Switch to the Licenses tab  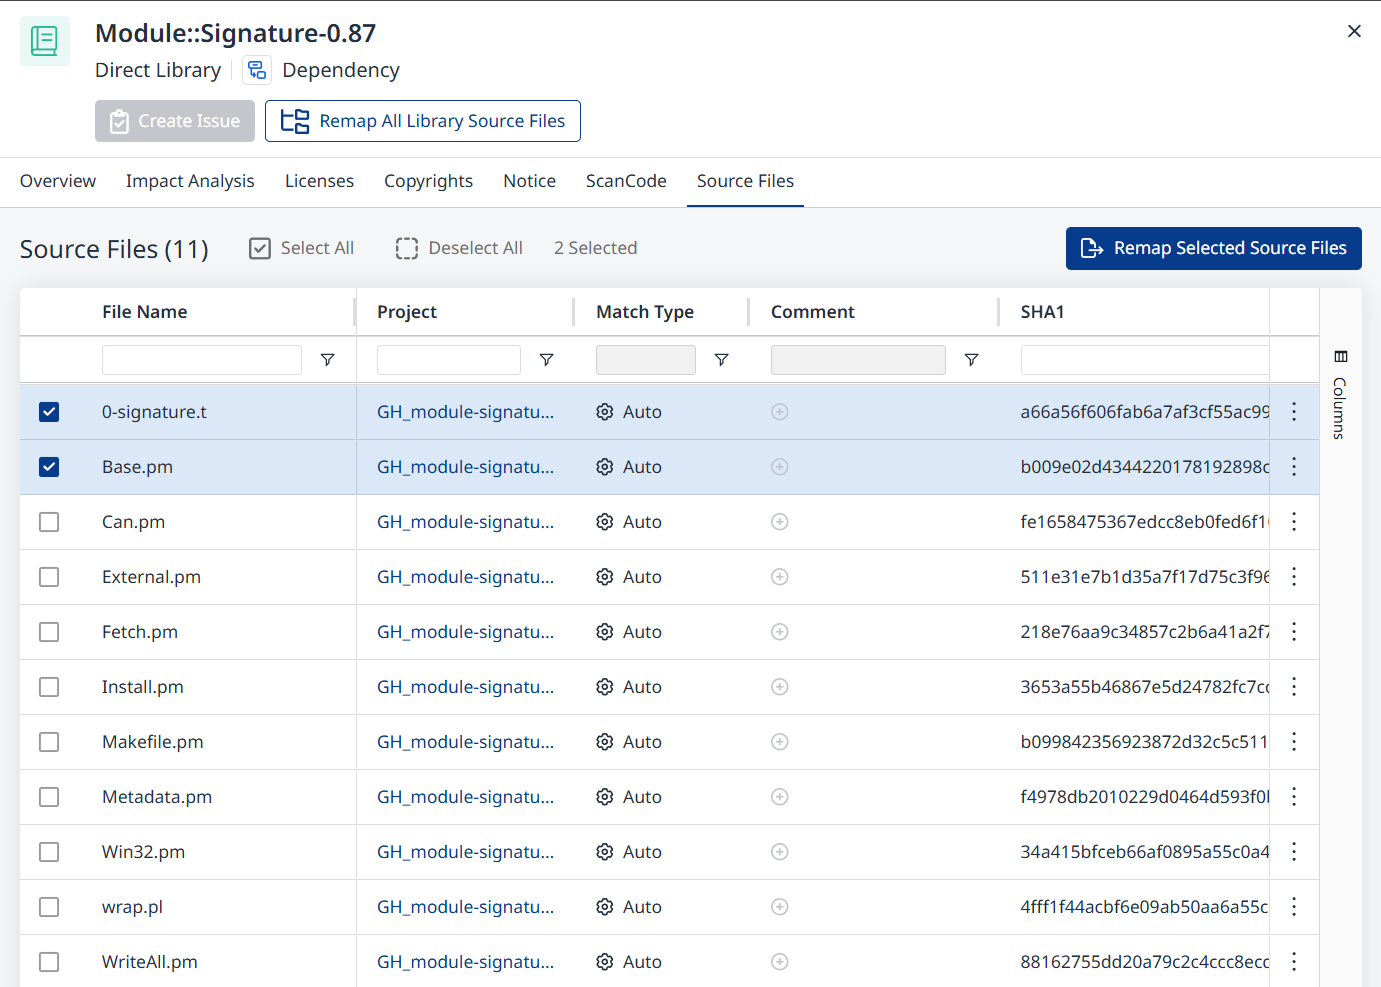(x=319, y=181)
